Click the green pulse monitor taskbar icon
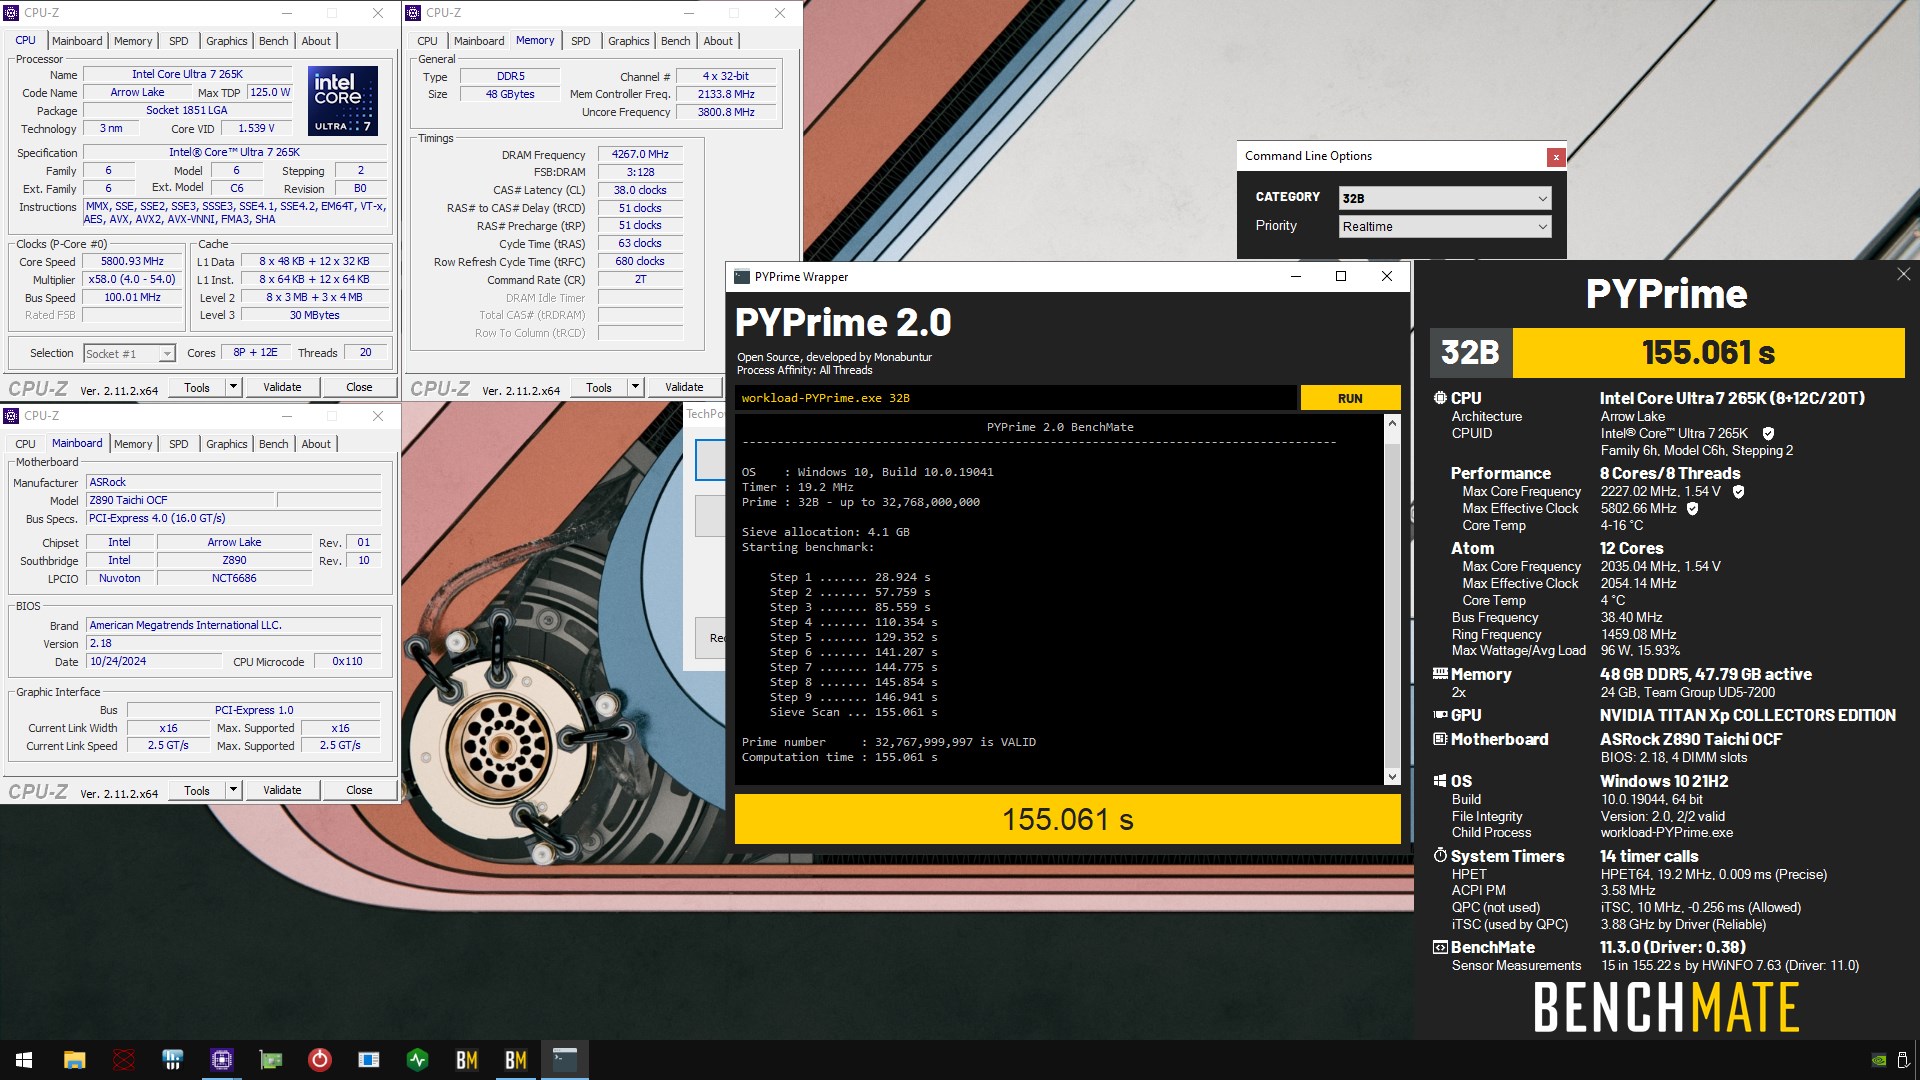This screenshot has width=1920, height=1080. click(x=418, y=1059)
